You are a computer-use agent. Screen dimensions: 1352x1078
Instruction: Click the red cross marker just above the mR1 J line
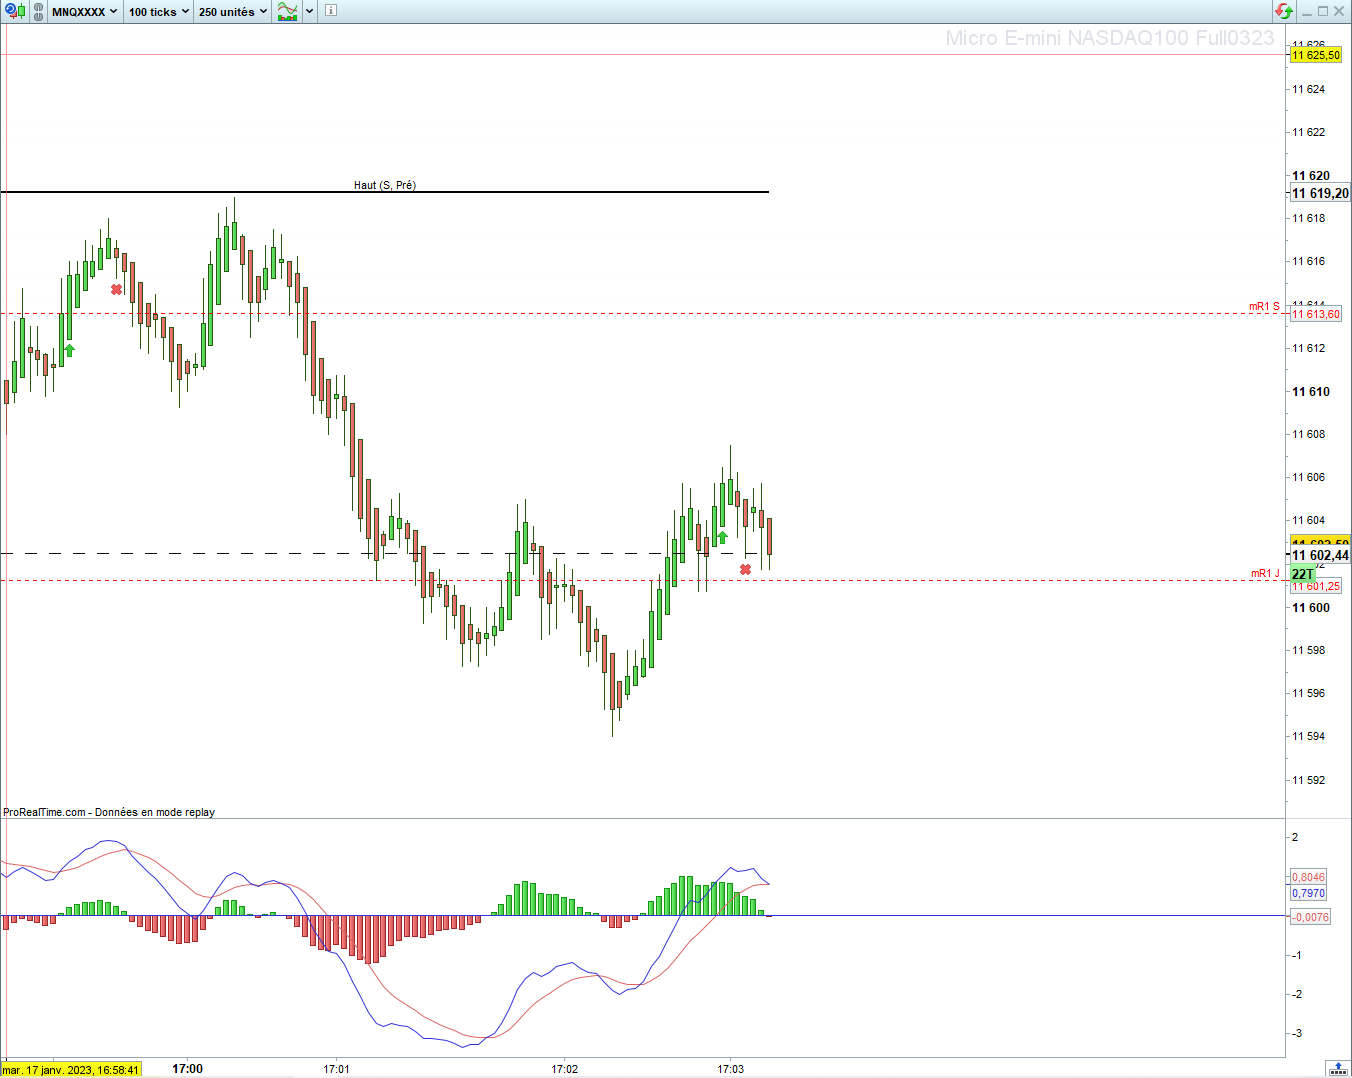pyautogui.click(x=745, y=570)
